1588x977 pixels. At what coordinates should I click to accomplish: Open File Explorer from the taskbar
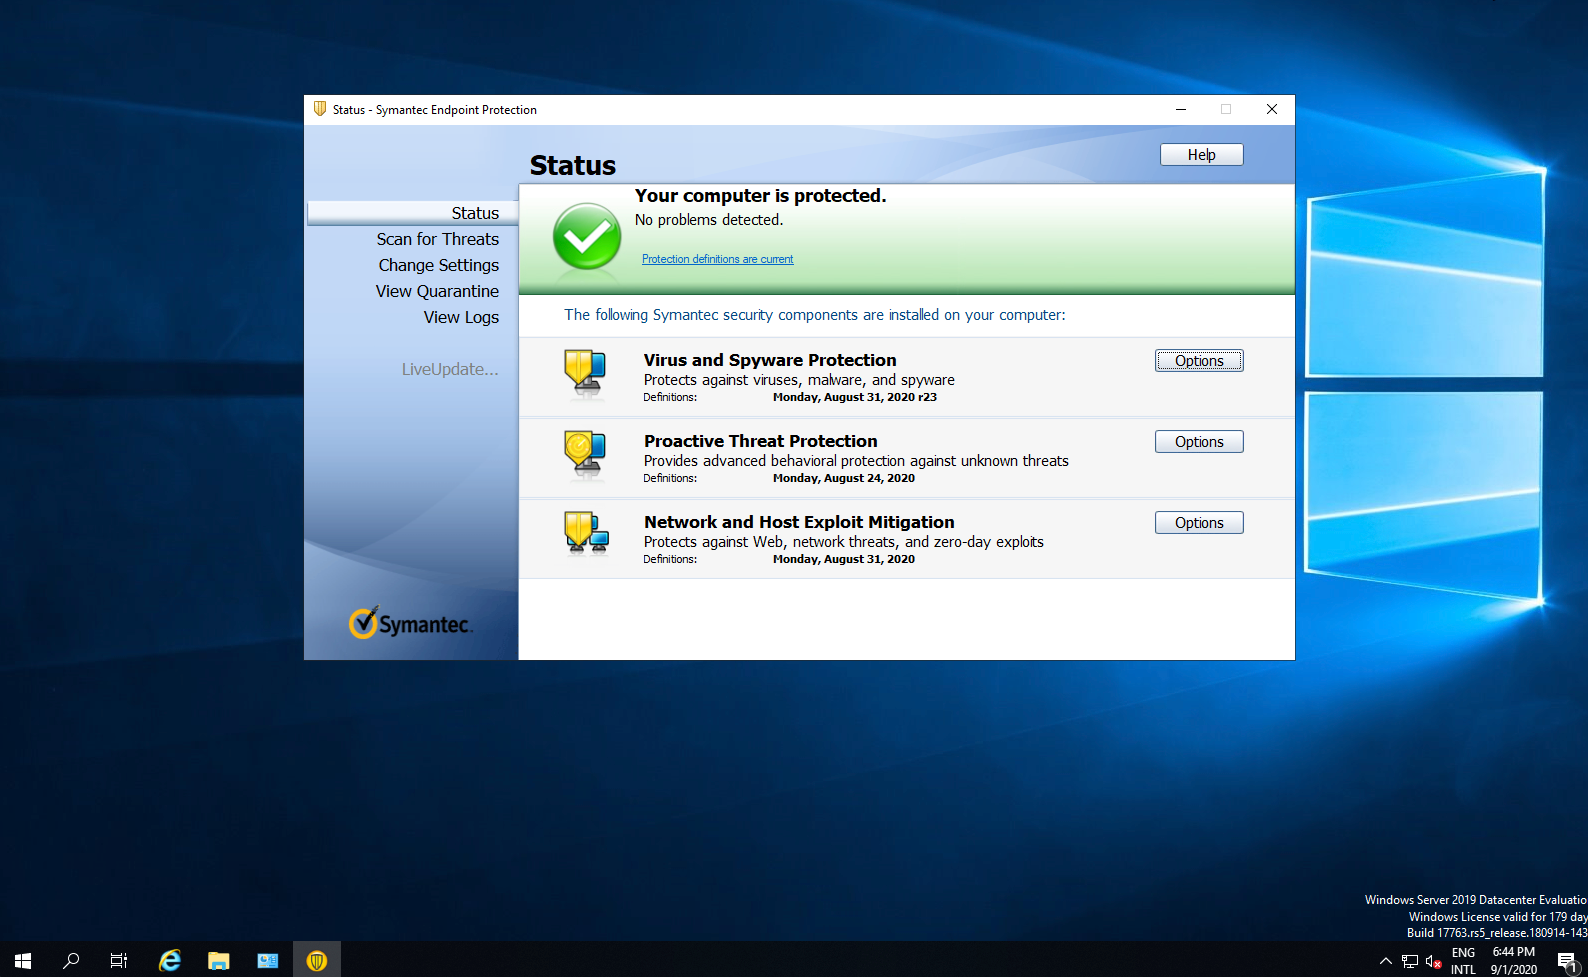(218, 960)
